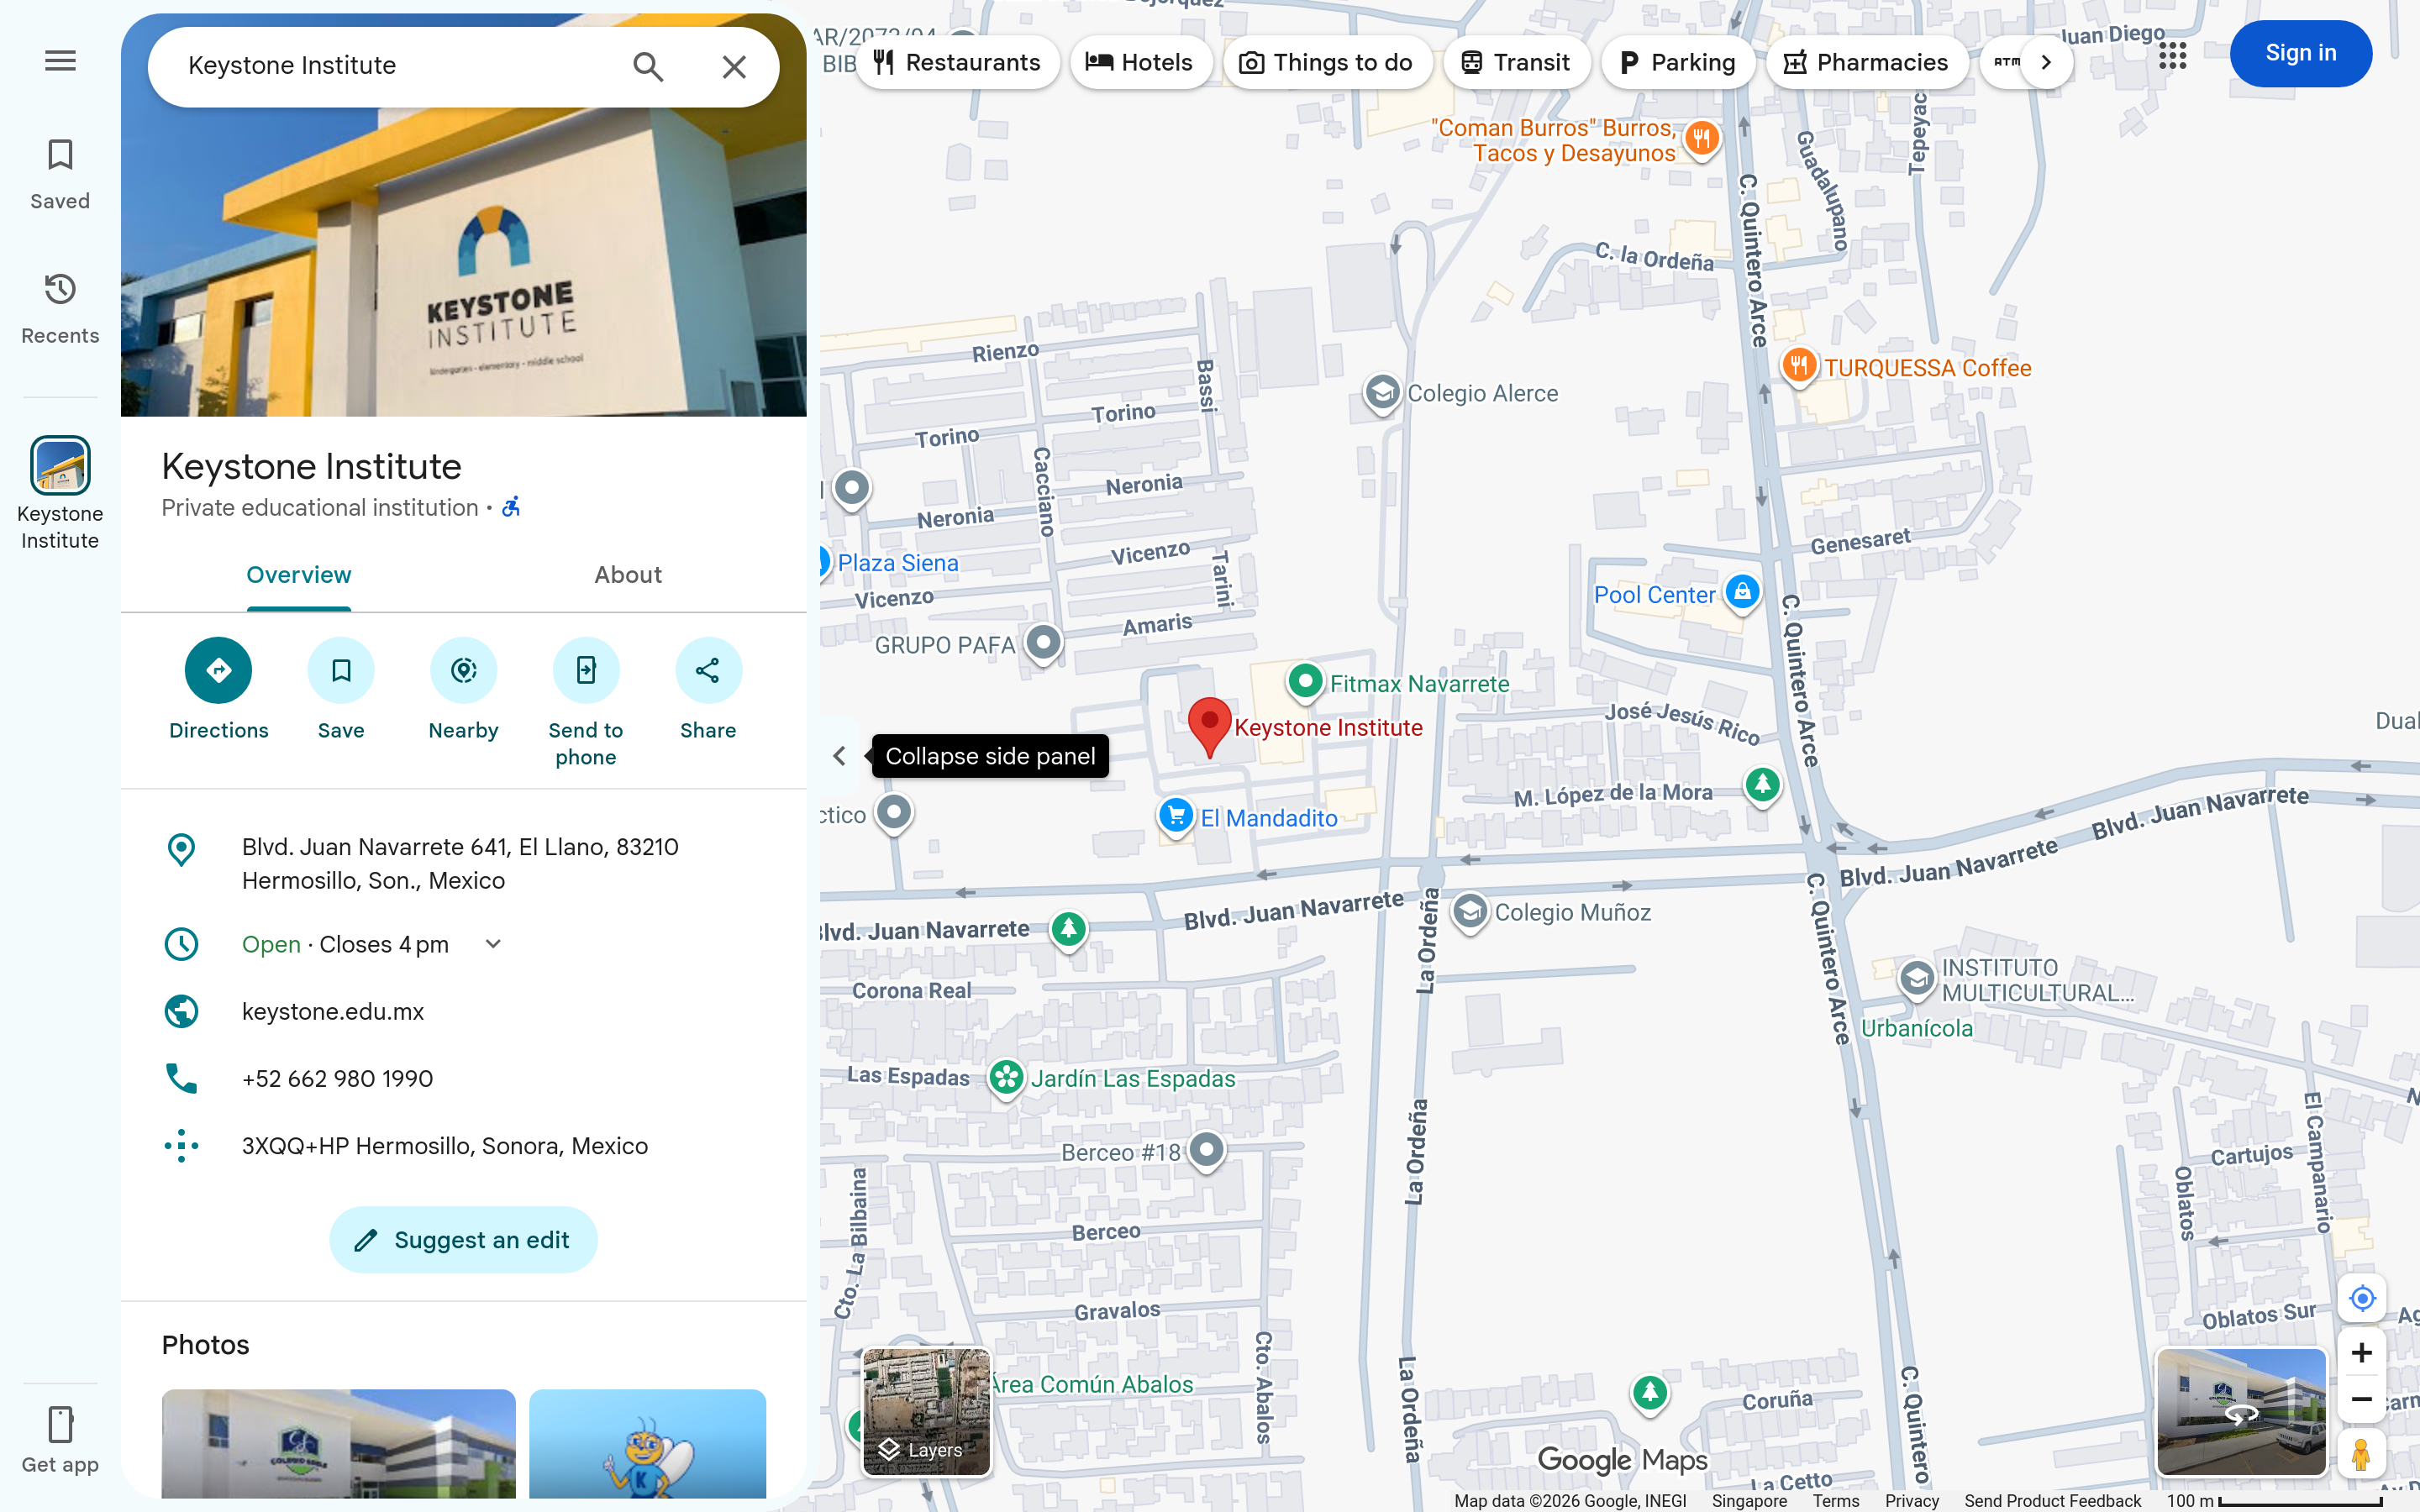Open the Street View thumbnail preview

(x=2241, y=1412)
